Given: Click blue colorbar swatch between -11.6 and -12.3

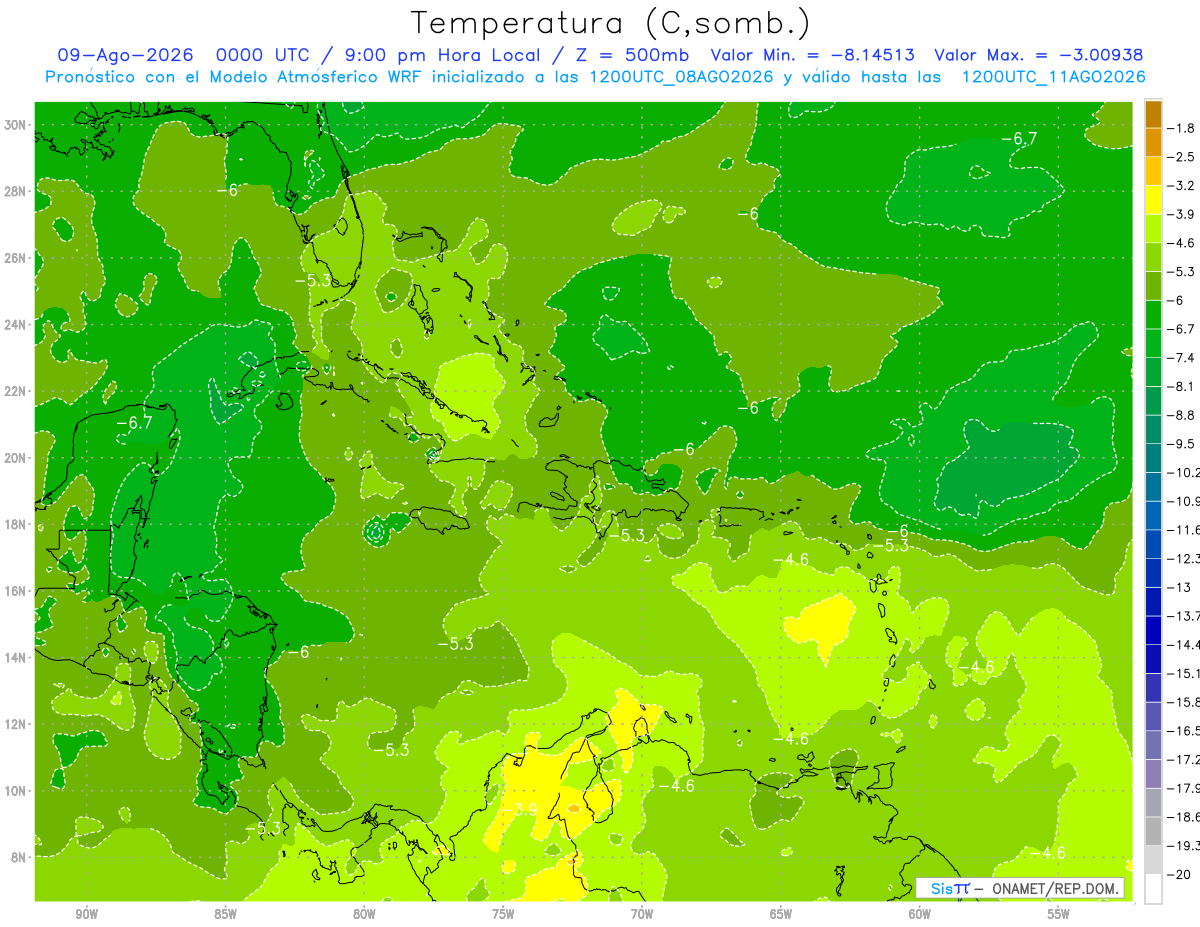Looking at the screenshot, I should [x=1153, y=544].
